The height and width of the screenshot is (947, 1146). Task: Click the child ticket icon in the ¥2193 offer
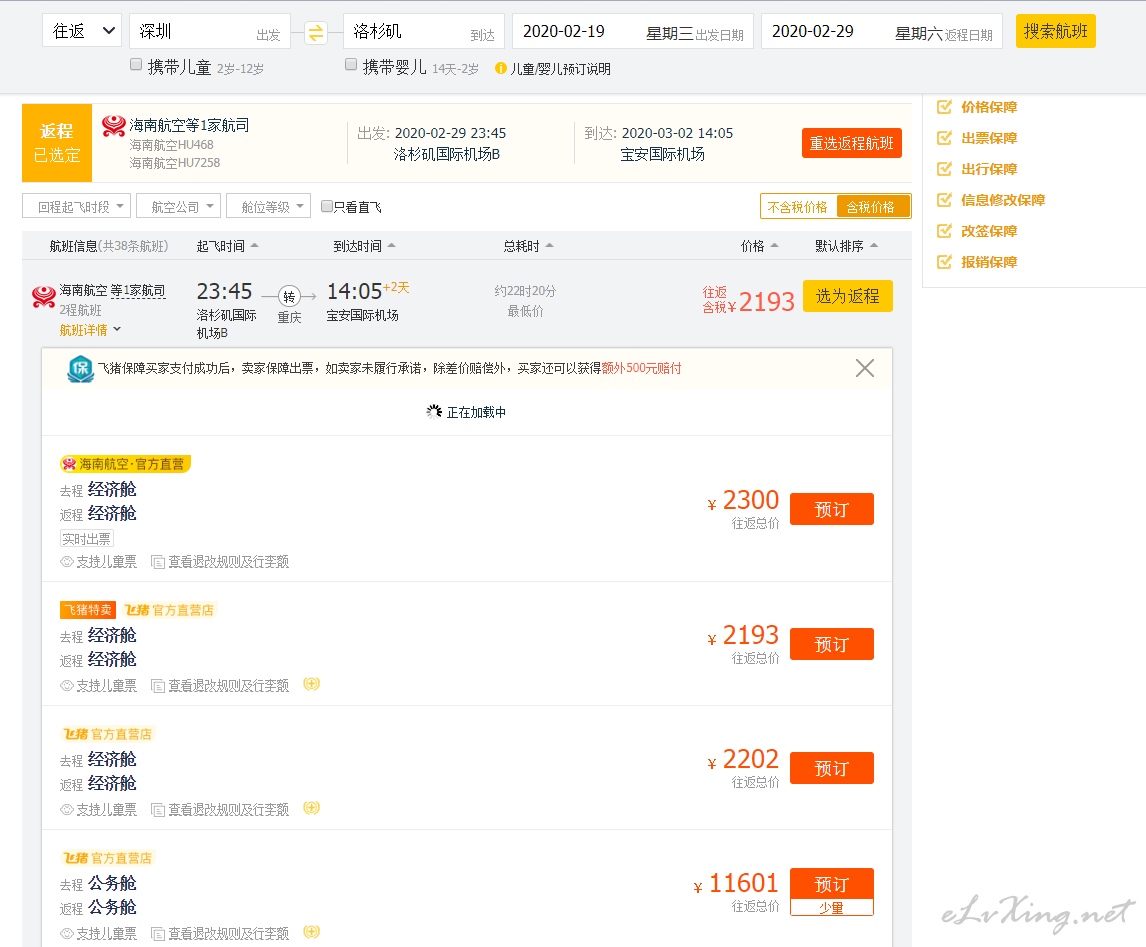click(x=67, y=685)
